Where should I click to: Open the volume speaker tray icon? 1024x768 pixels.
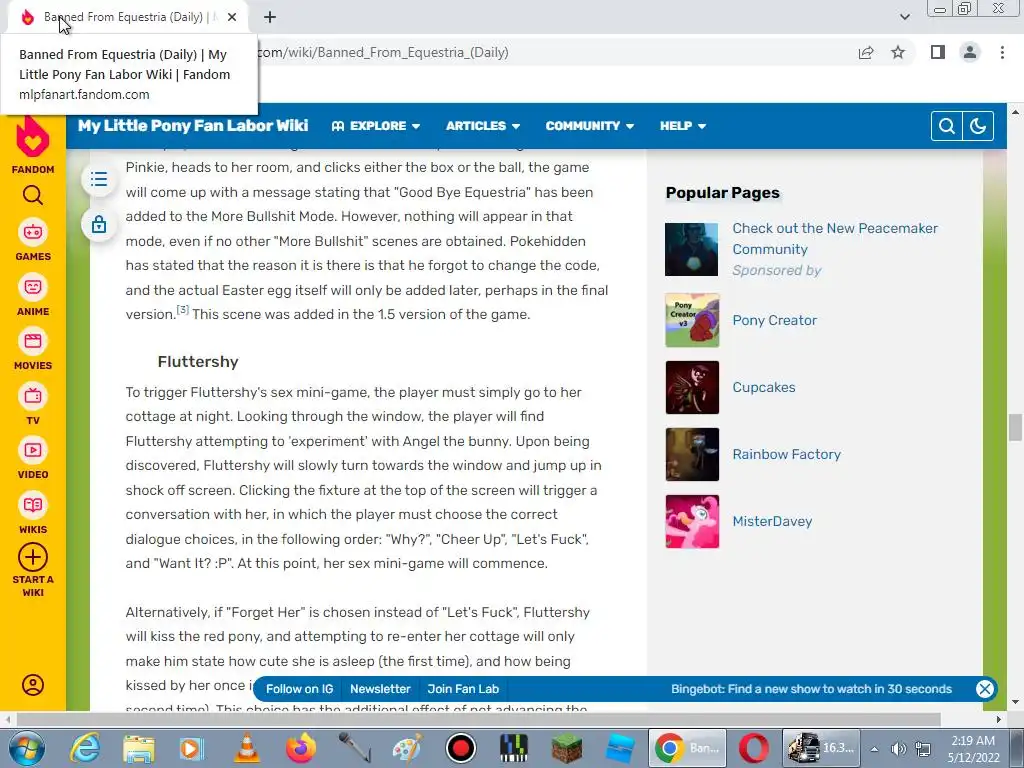(899, 748)
